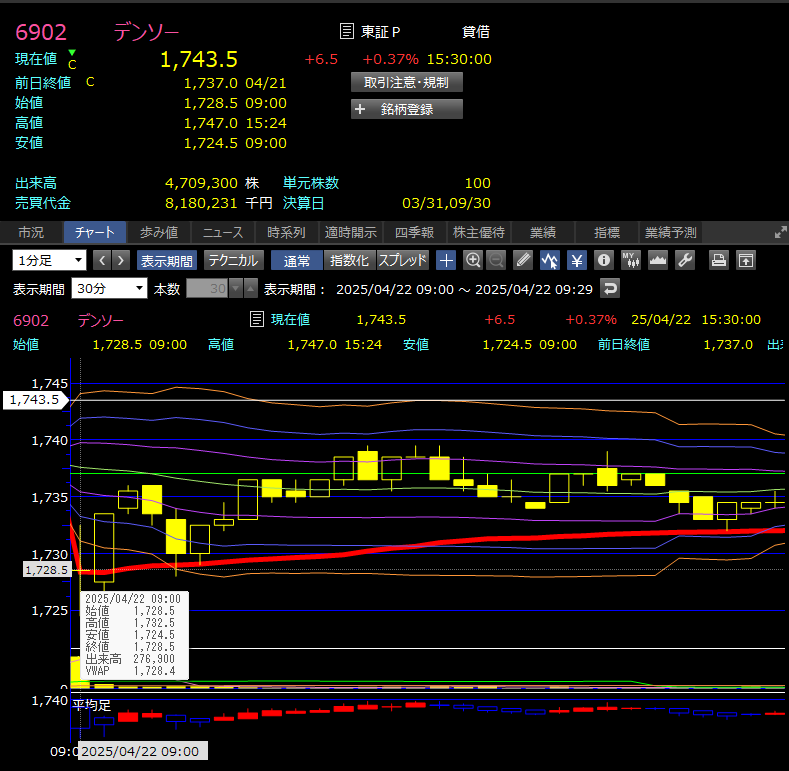Click the 決算日 value 03/31,09/30
The height and width of the screenshot is (771, 789).
[x=446, y=203]
